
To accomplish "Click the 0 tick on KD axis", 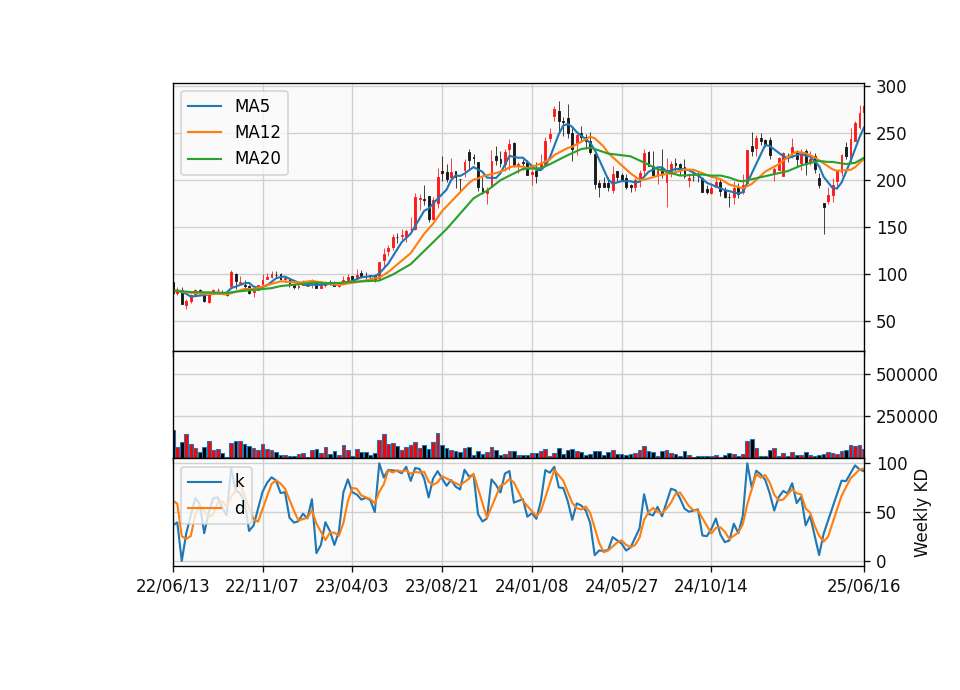I will (x=881, y=562).
